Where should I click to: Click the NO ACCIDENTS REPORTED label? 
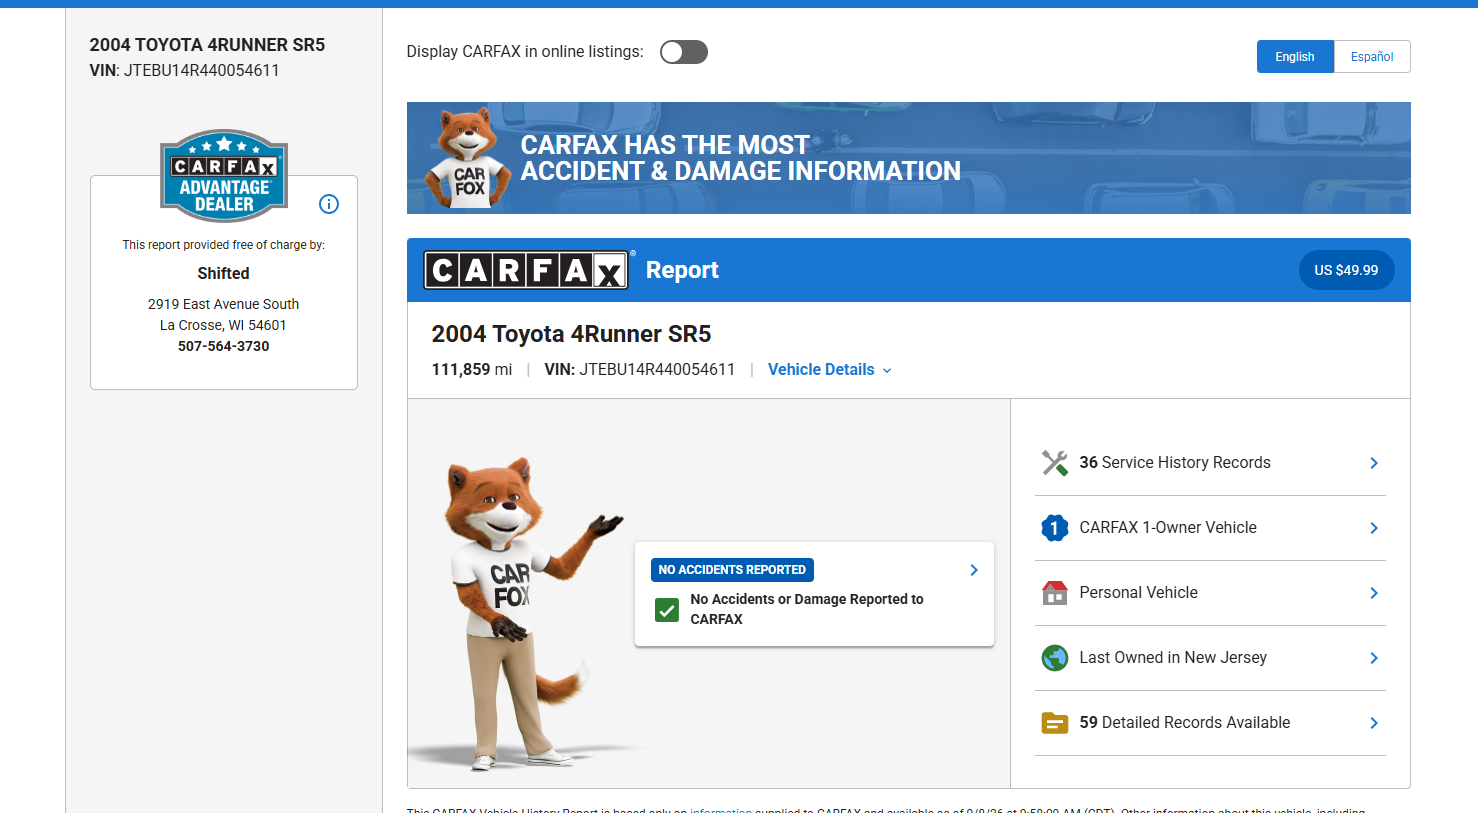pyautogui.click(x=732, y=570)
